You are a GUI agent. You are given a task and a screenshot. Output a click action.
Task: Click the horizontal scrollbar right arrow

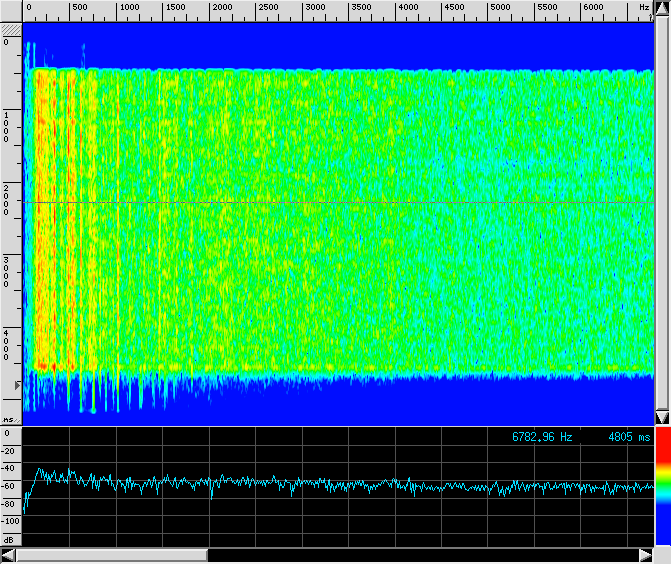[x=646, y=555]
